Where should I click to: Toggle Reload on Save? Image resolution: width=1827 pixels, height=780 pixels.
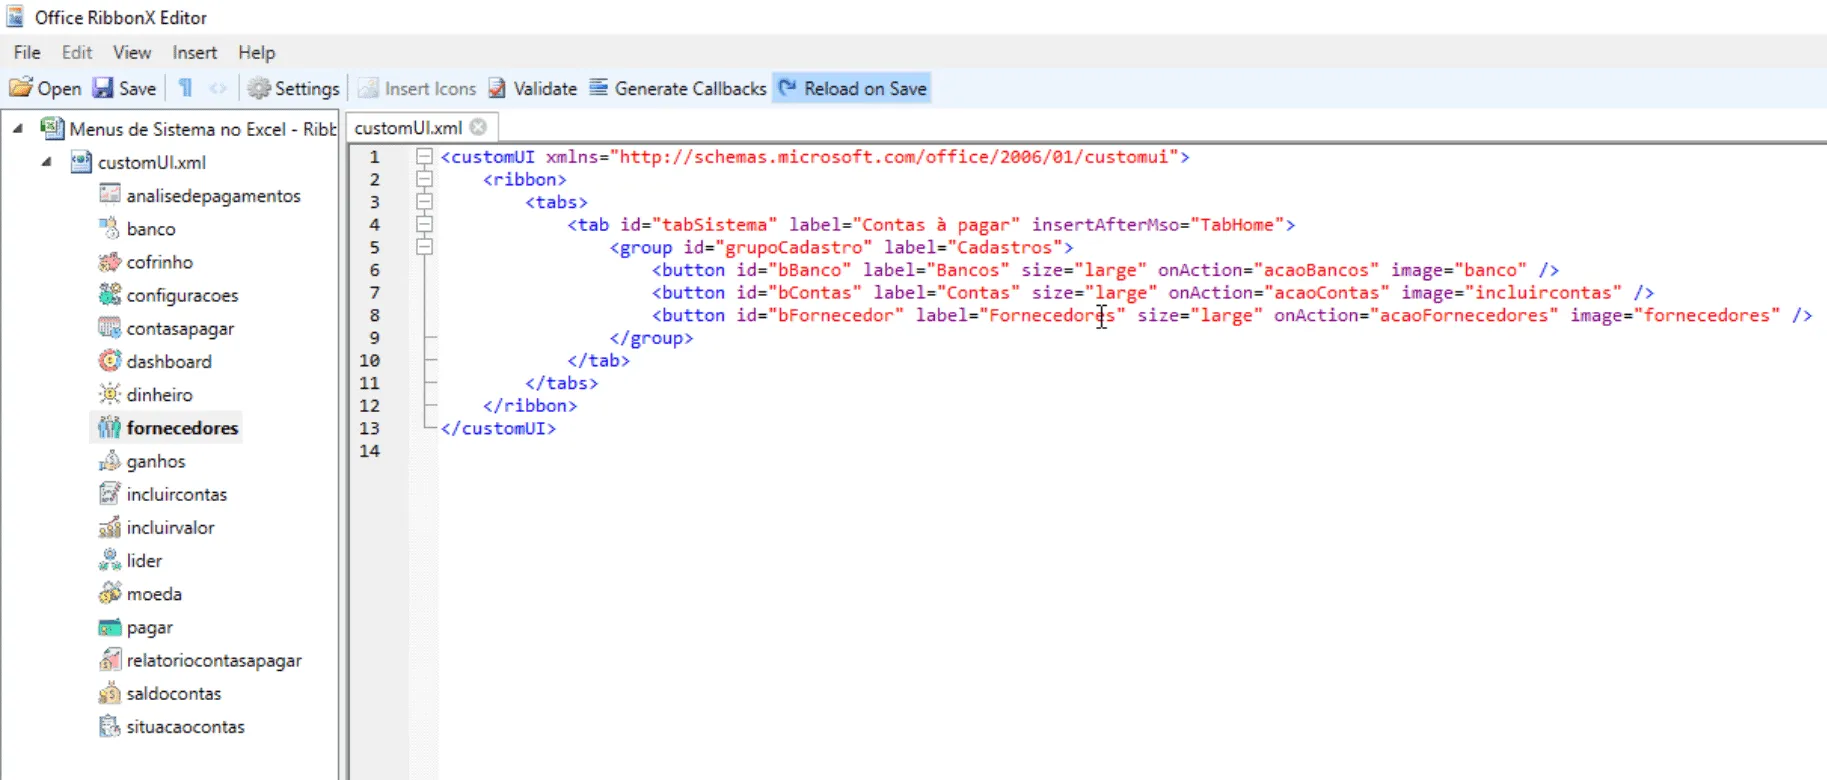tap(852, 89)
